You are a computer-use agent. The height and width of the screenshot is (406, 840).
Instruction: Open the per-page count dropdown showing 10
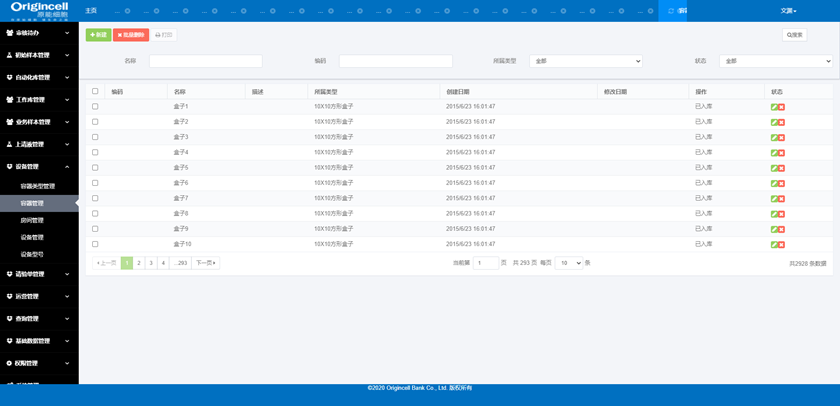pyautogui.click(x=568, y=263)
